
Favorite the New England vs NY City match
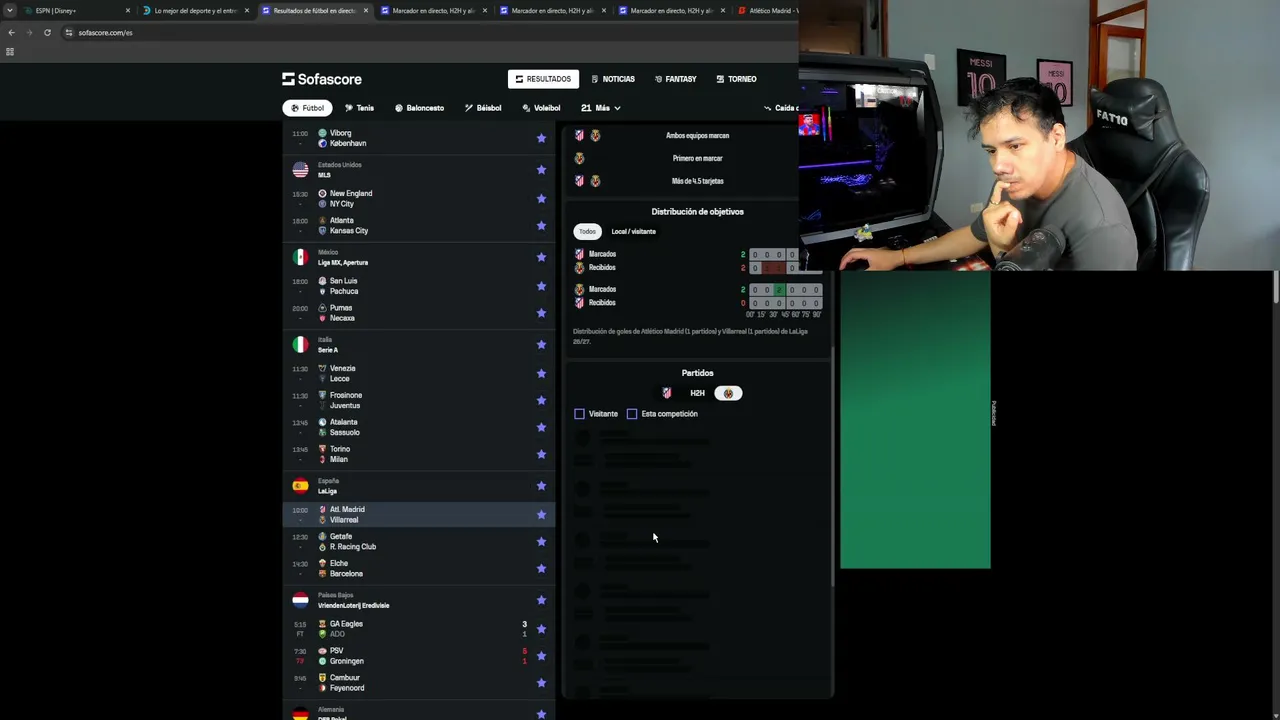click(x=541, y=199)
